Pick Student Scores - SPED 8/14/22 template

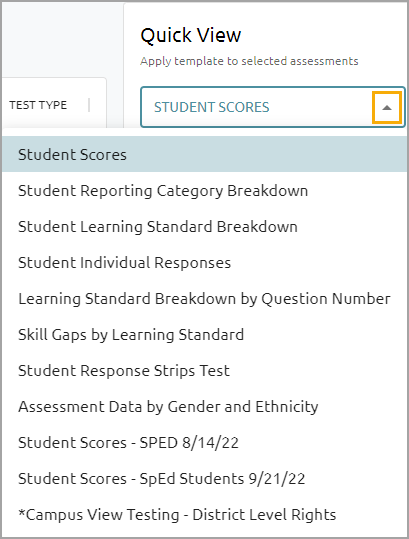[204, 442]
